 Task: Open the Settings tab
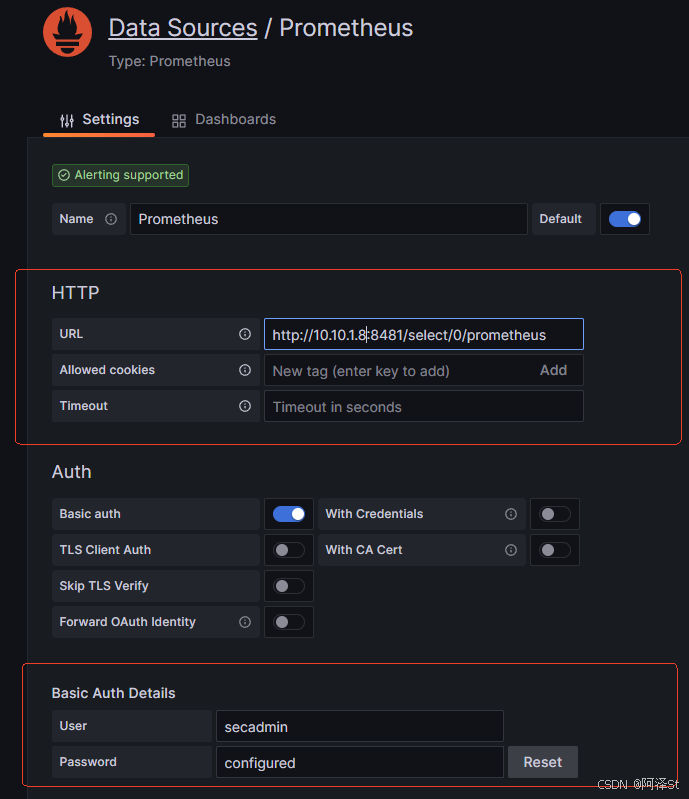[99, 120]
